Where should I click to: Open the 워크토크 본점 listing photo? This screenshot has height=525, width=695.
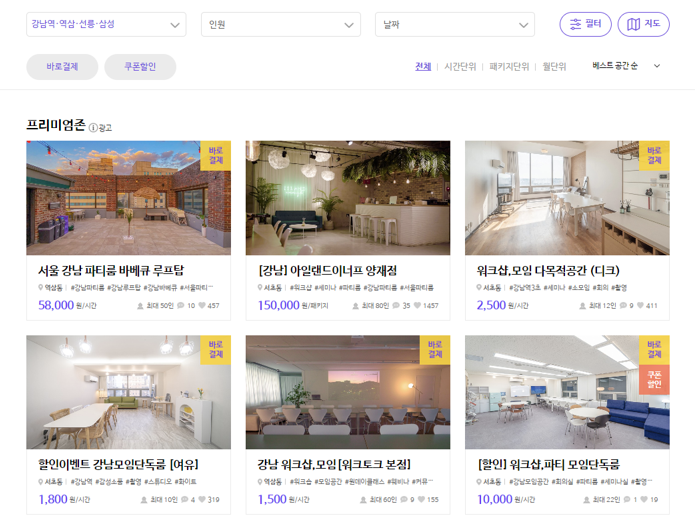[348, 392]
